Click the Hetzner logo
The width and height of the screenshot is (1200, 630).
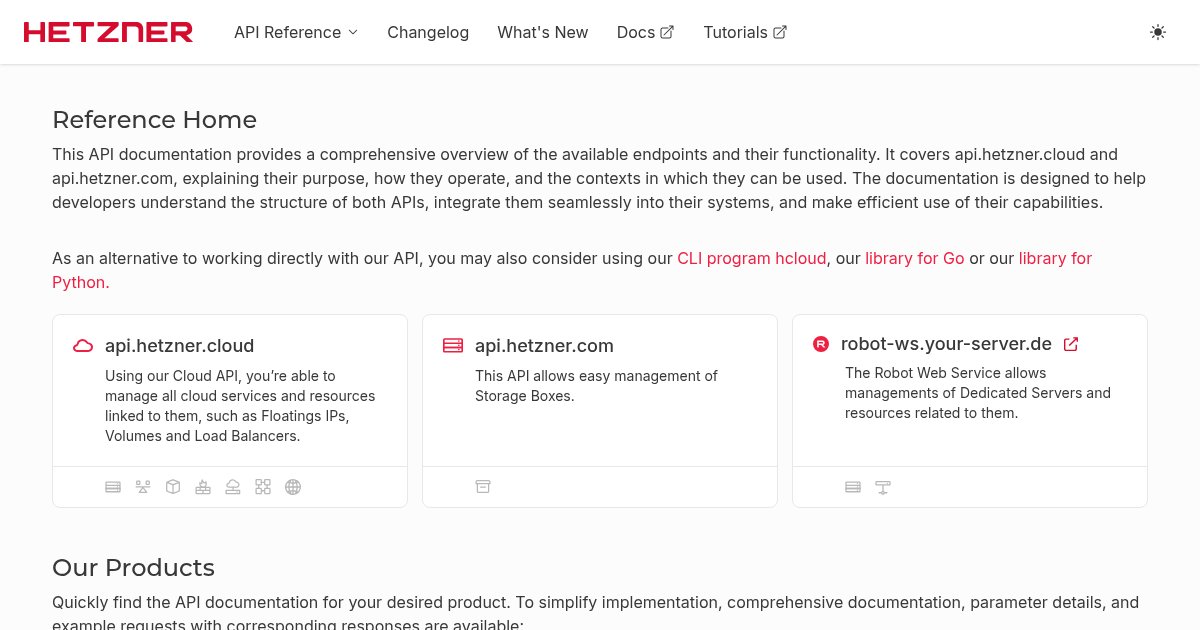(108, 32)
